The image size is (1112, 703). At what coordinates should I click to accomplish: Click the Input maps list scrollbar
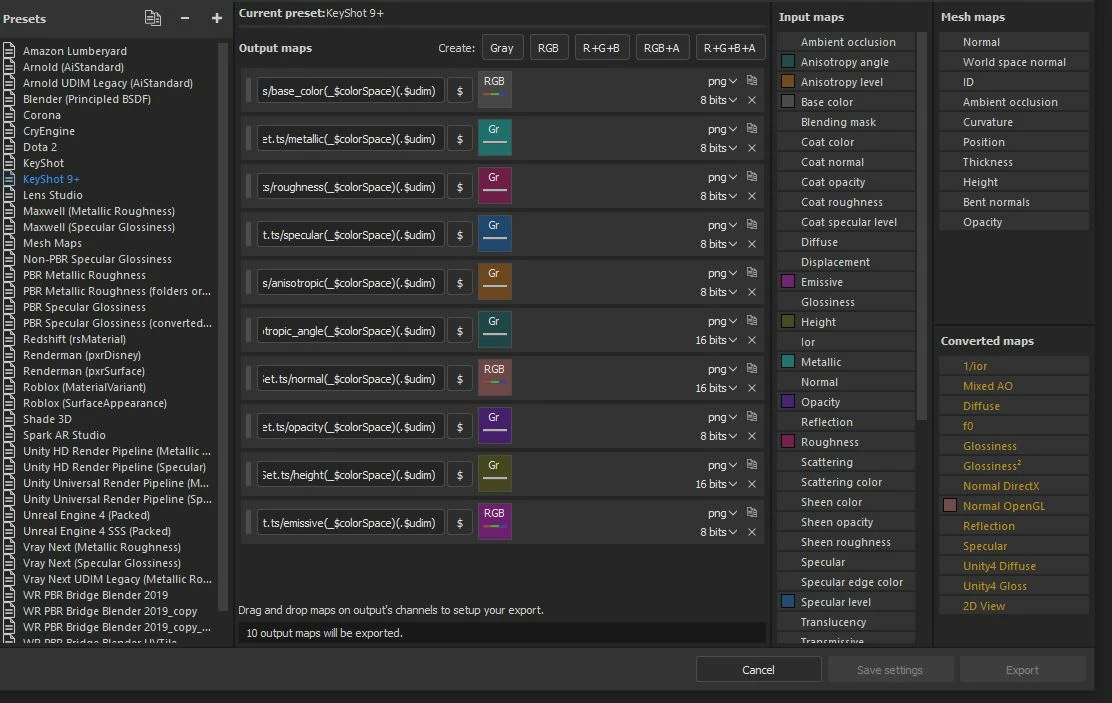pyautogui.click(x=922, y=226)
